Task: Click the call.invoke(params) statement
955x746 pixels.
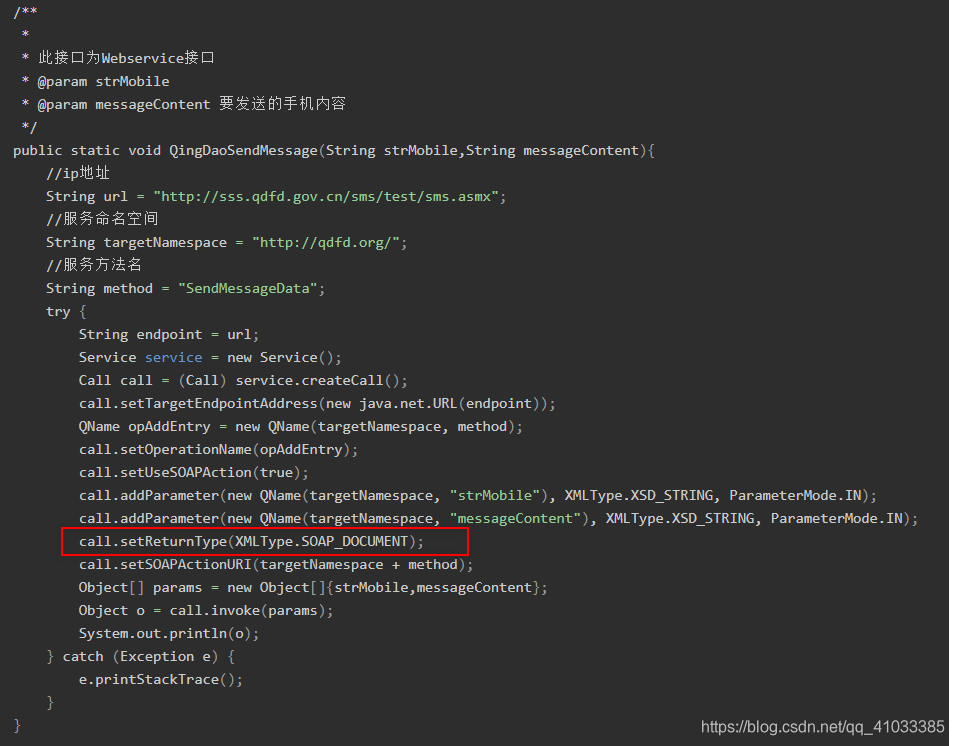Action: click(246, 610)
